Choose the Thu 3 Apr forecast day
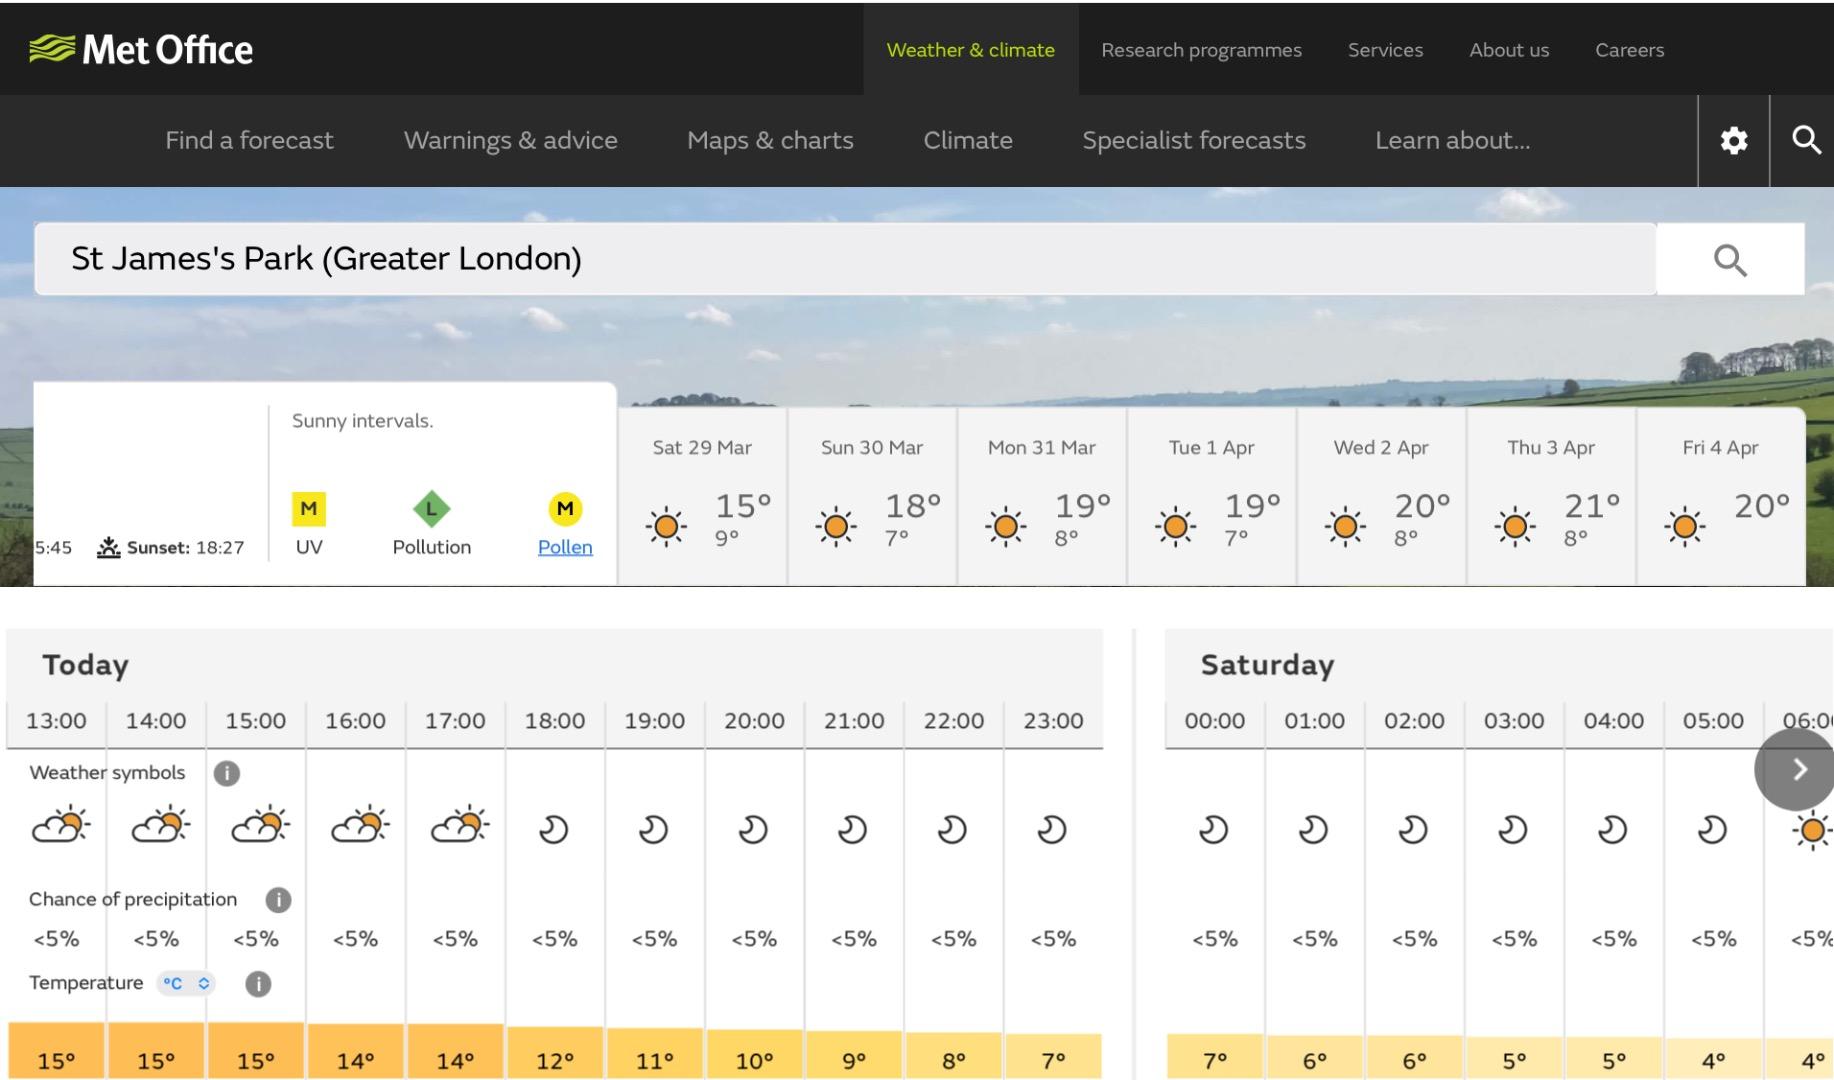This screenshot has height=1080, width=1834. (x=1551, y=496)
